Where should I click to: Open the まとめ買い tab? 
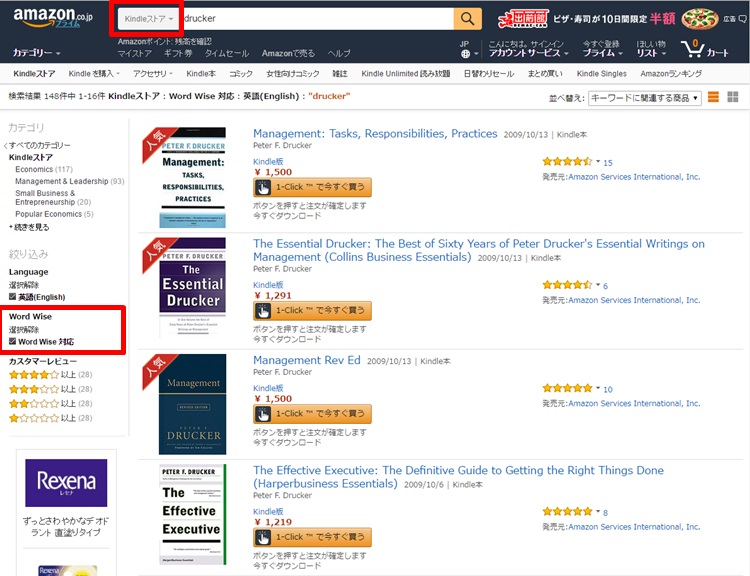545,74
